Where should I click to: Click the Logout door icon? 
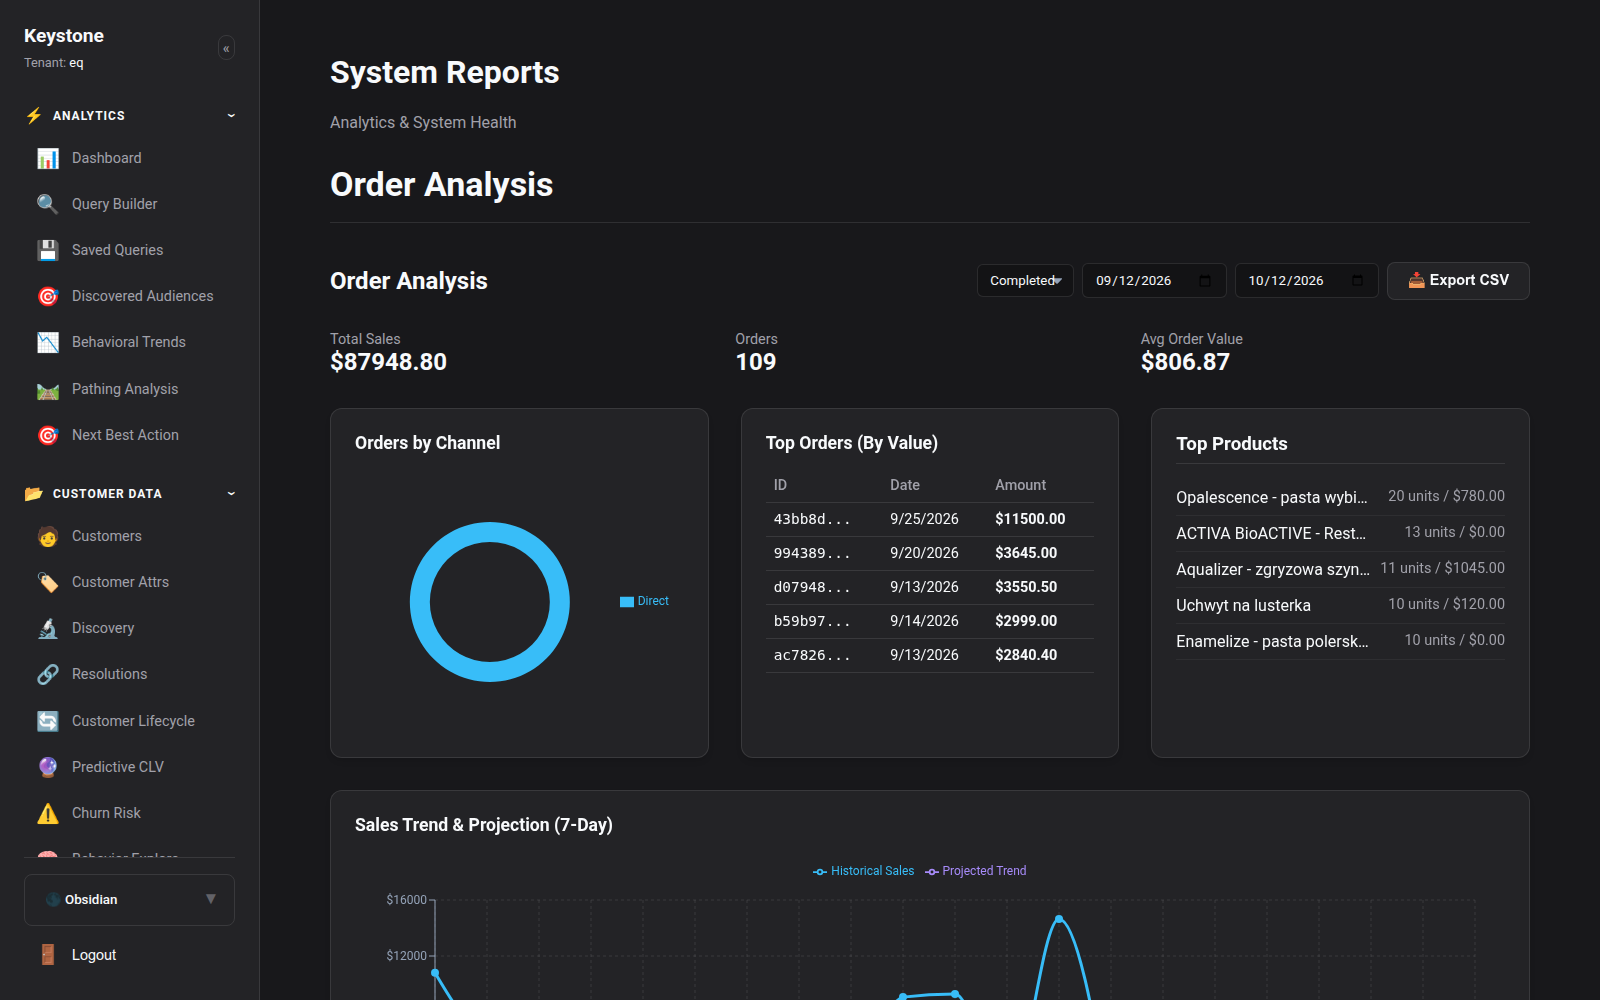pos(48,955)
